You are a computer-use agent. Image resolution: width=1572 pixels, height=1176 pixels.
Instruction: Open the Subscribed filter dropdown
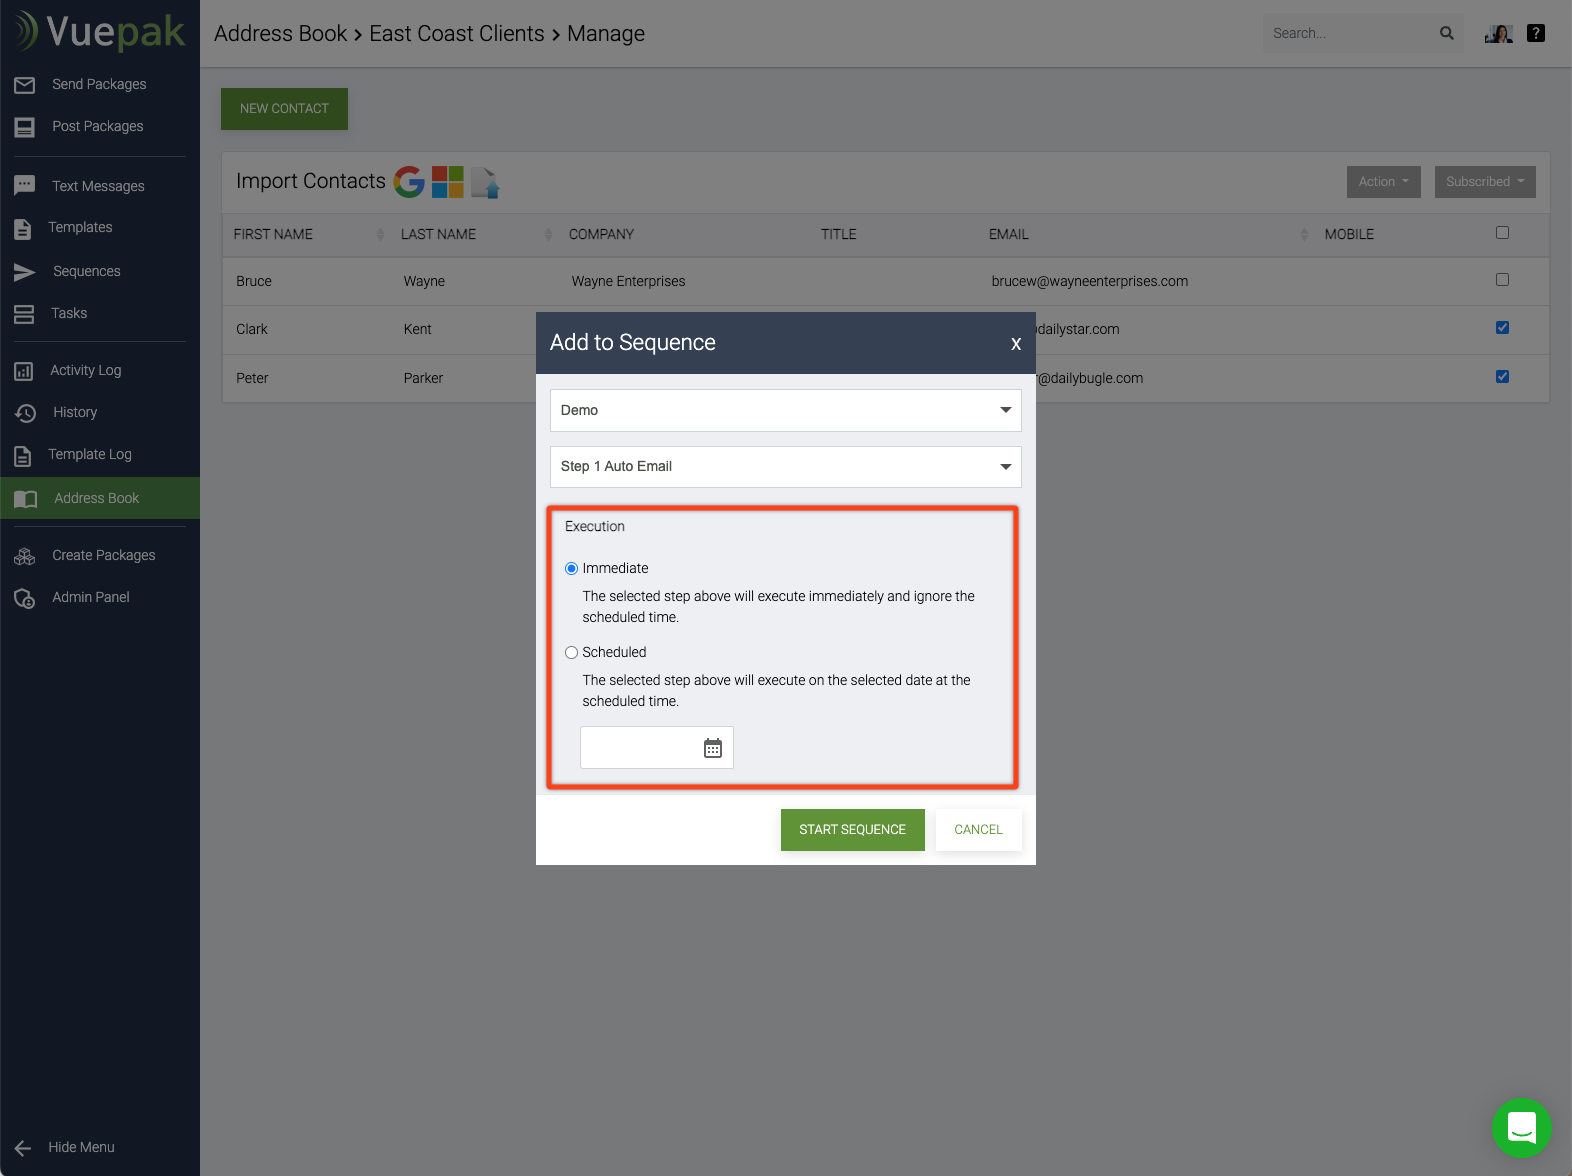click(1485, 182)
